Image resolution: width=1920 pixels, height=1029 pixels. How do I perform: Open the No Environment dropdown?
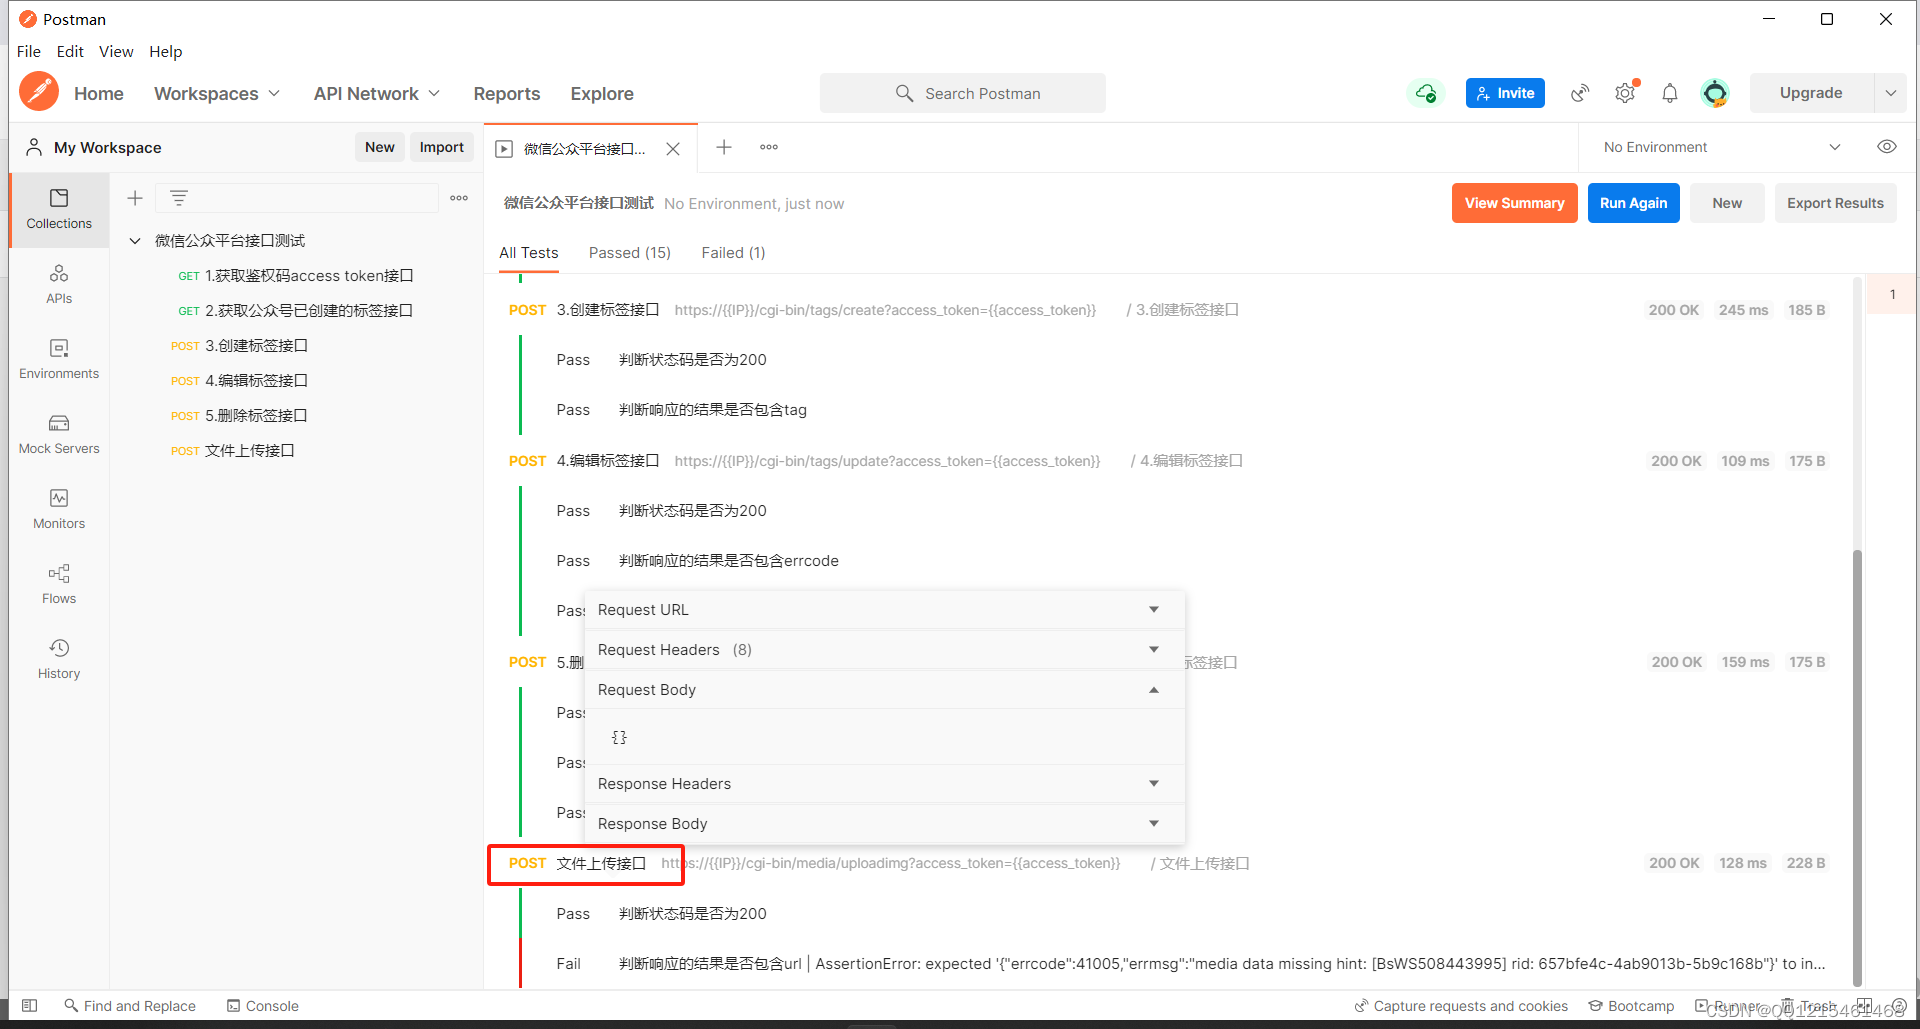point(1722,147)
